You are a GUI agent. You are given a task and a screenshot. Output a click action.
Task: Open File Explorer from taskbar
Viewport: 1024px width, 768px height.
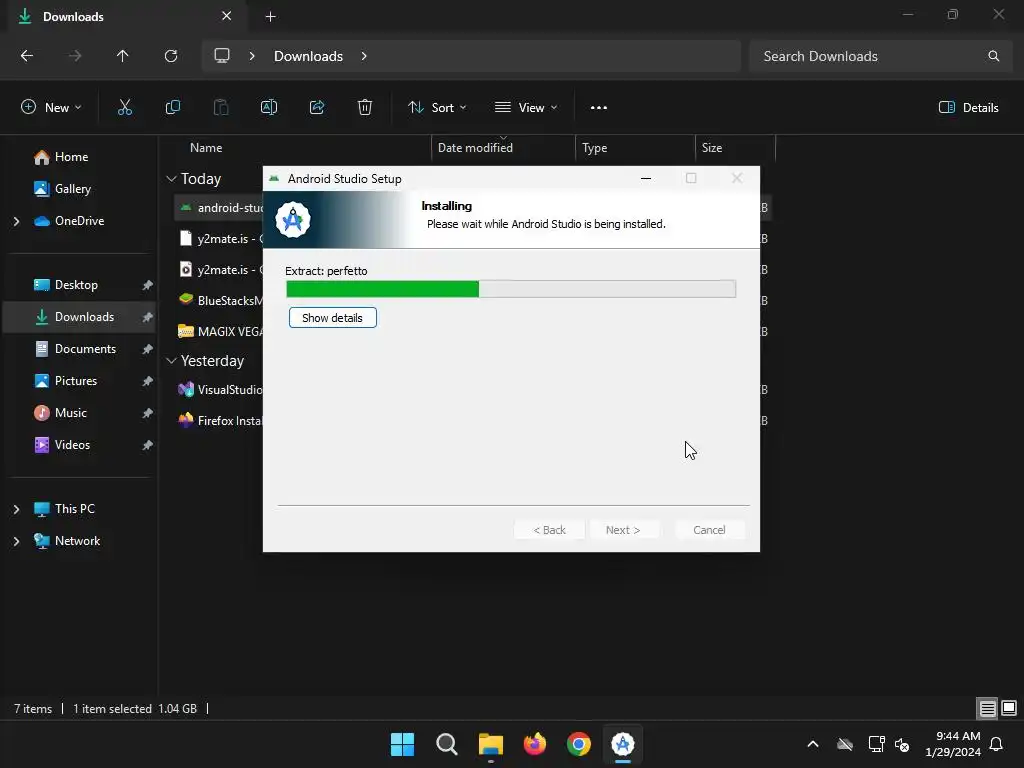tap(490, 744)
